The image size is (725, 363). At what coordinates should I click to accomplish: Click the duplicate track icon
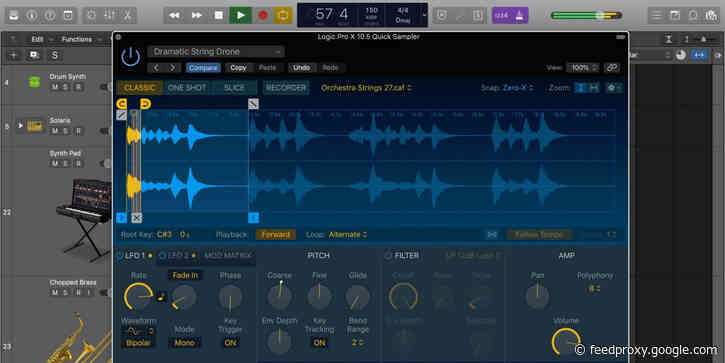[x=34, y=55]
